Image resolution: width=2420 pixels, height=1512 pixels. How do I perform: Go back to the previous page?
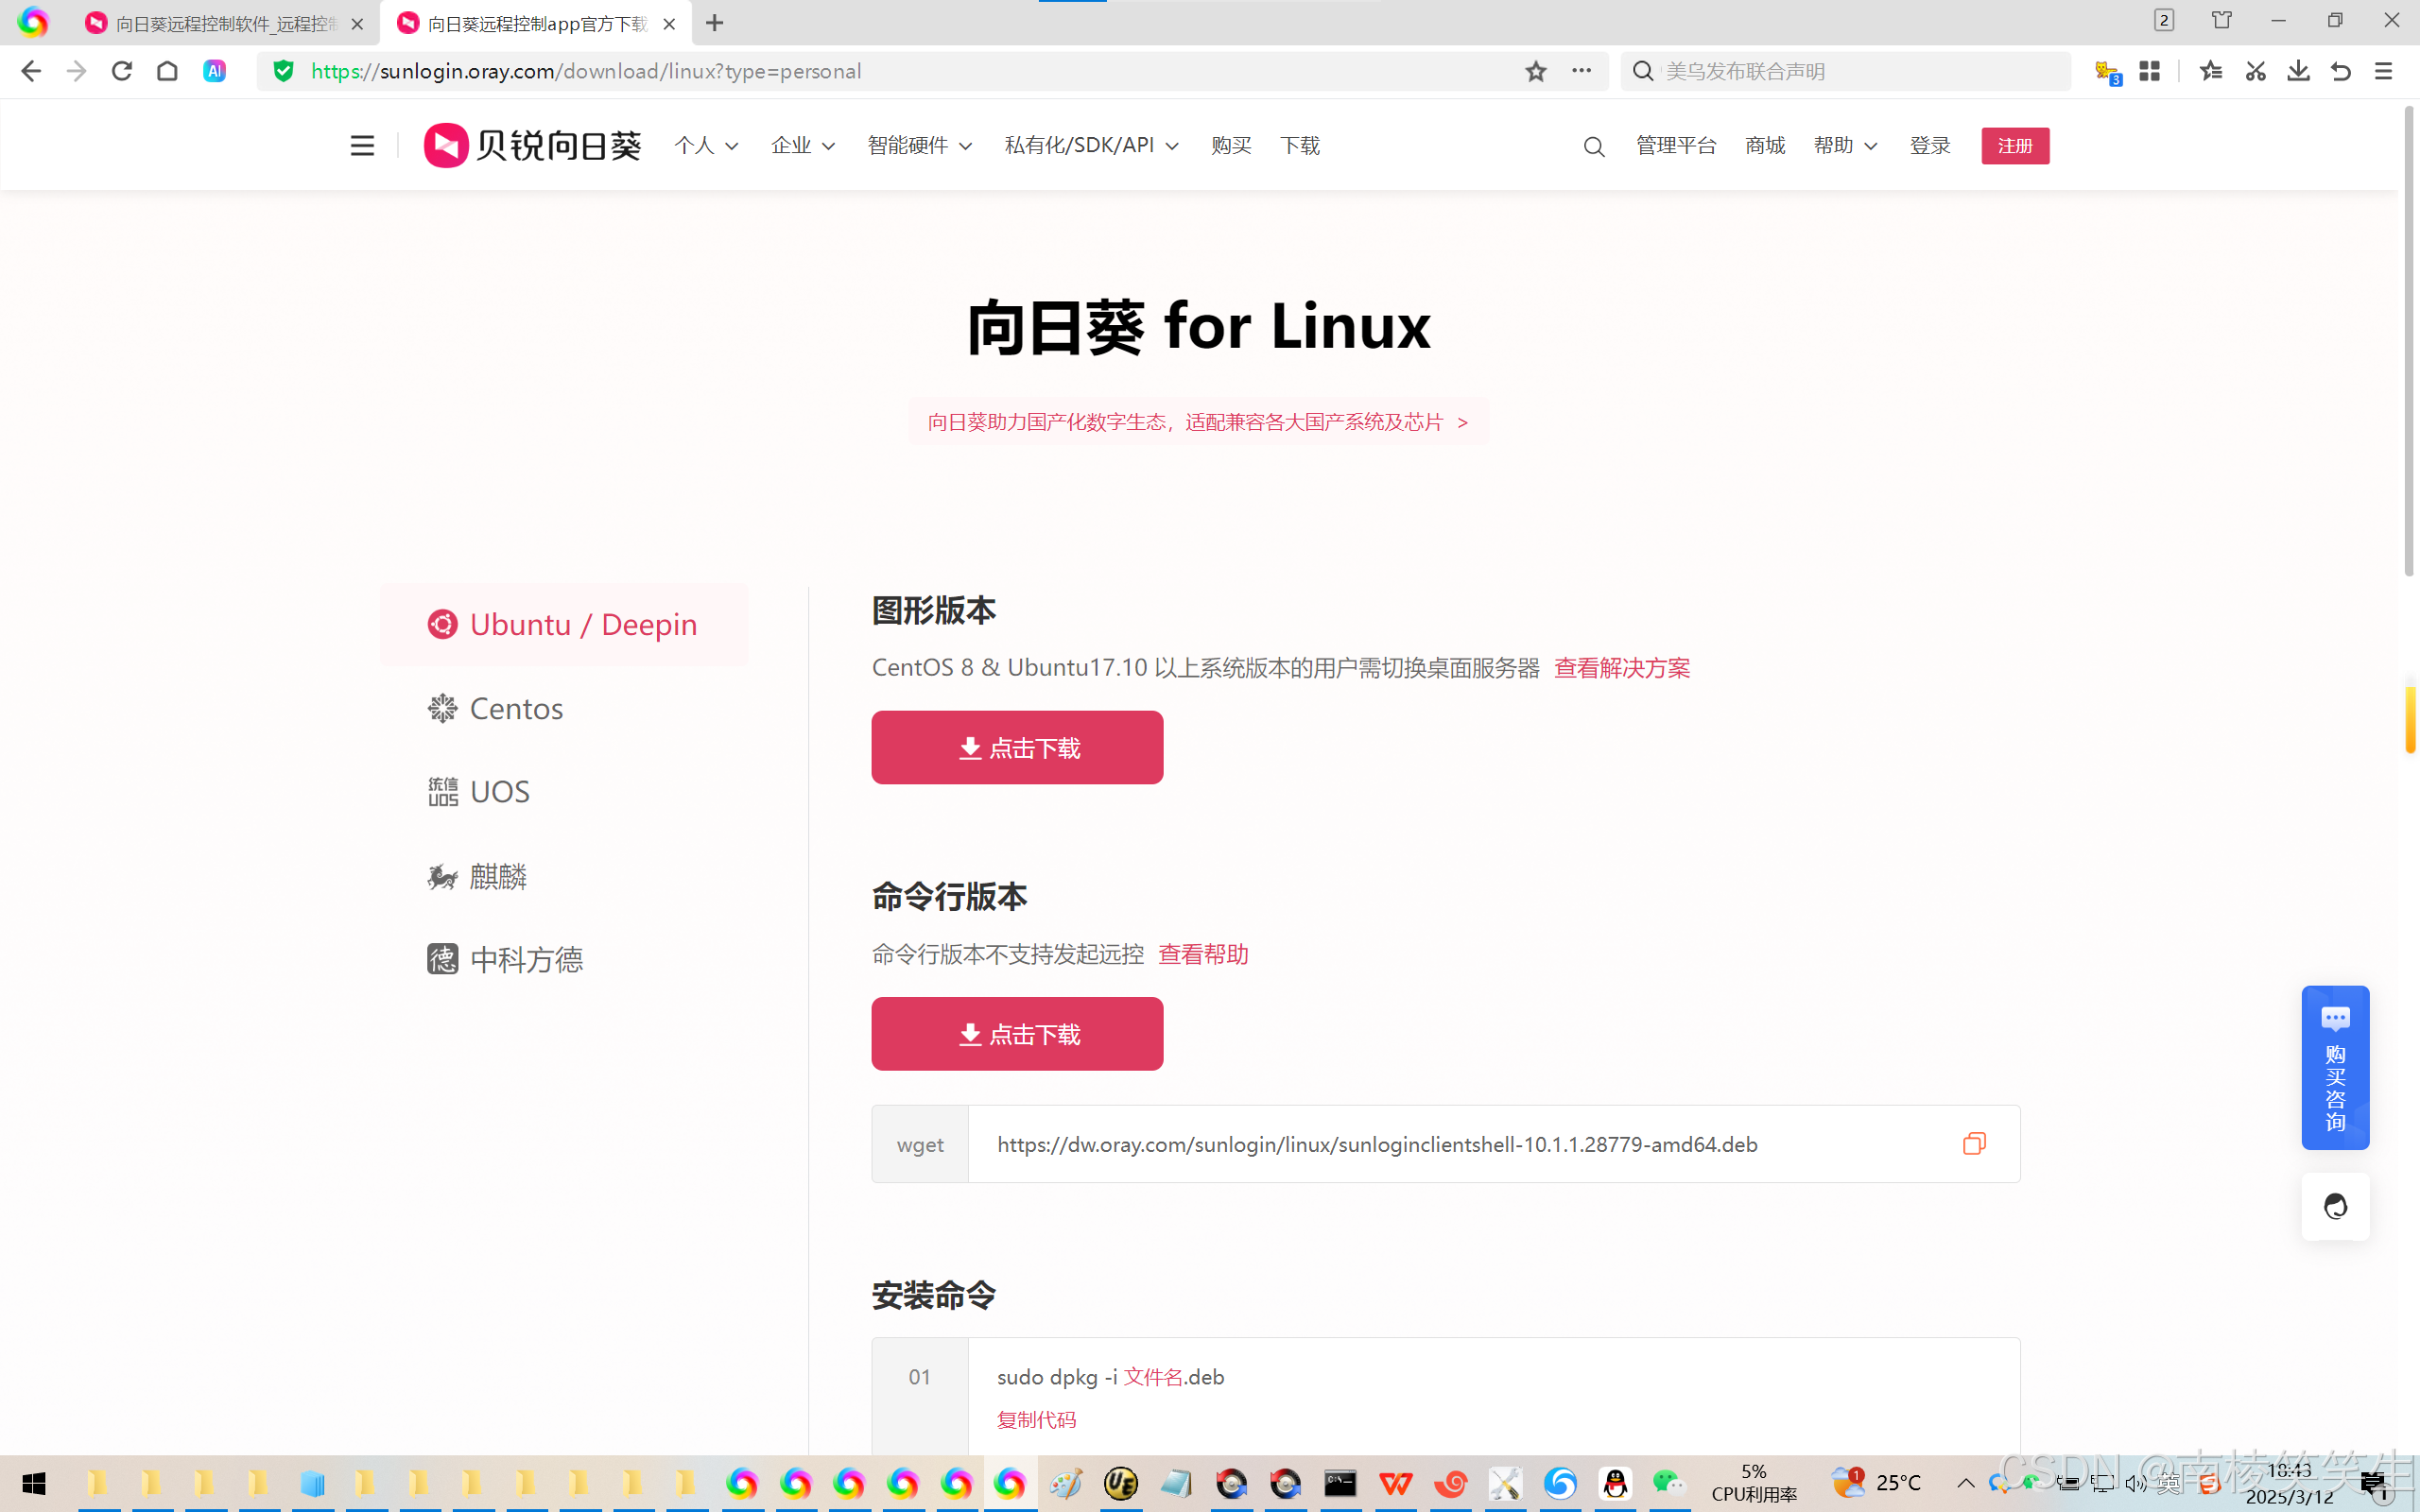point(31,71)
